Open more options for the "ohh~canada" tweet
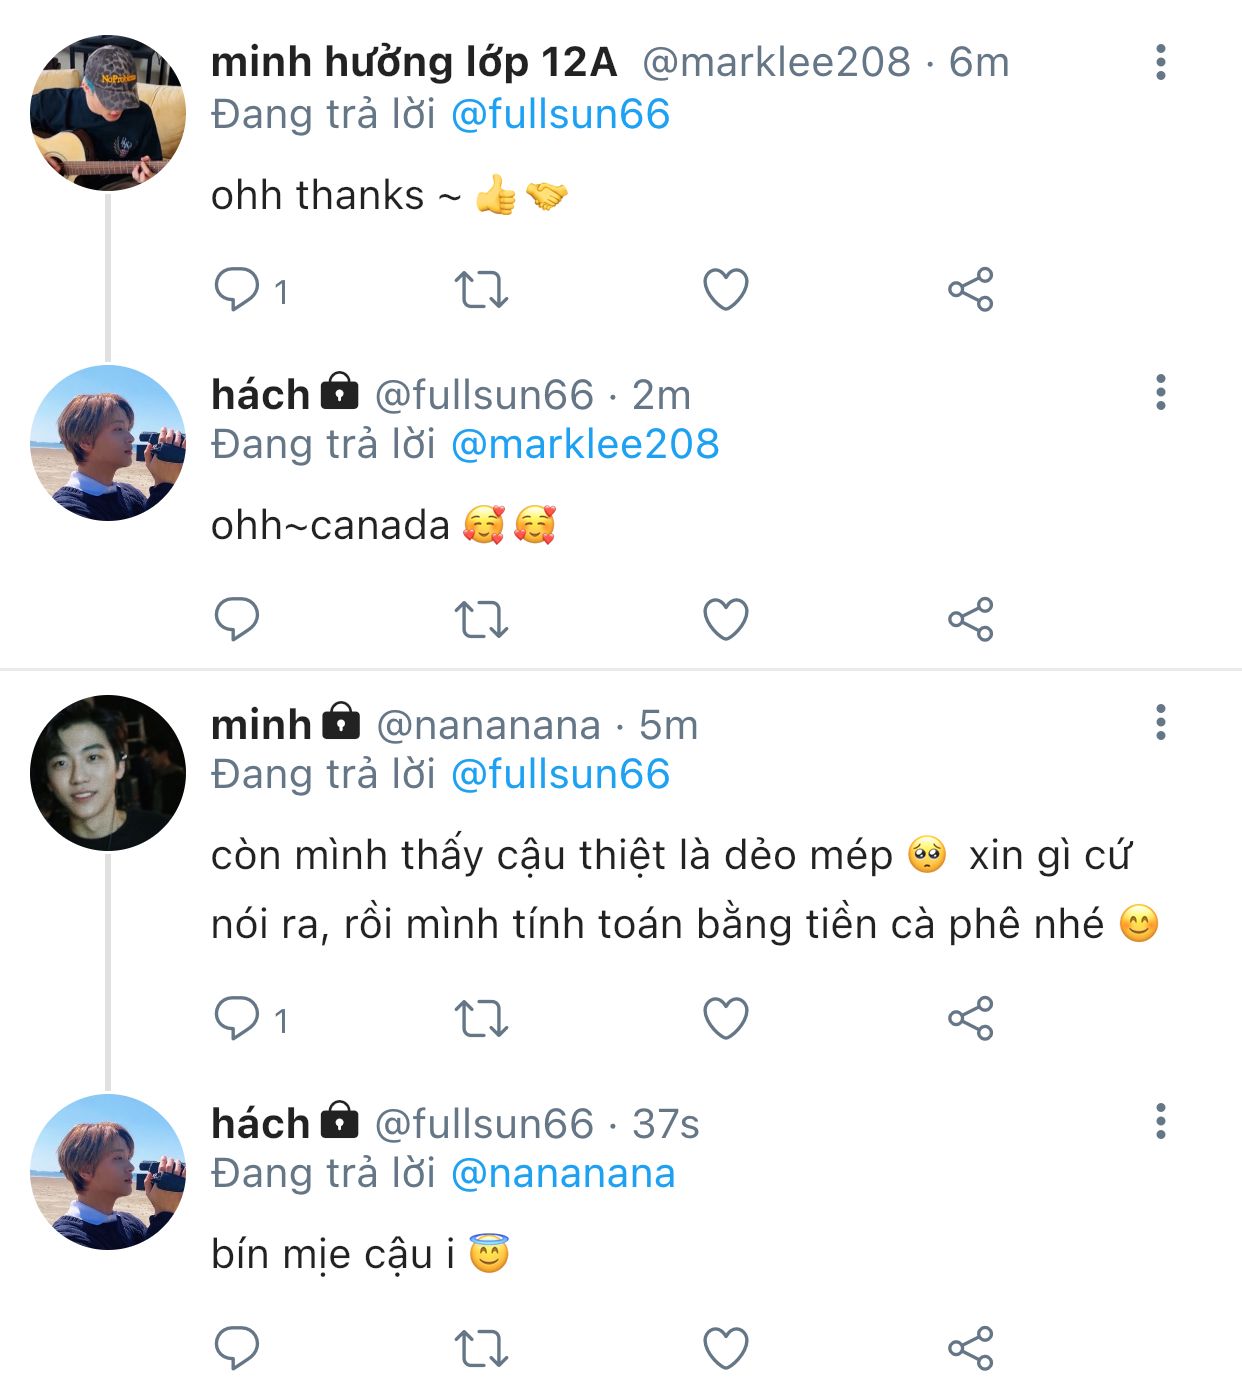 (x=1160, y=393)
